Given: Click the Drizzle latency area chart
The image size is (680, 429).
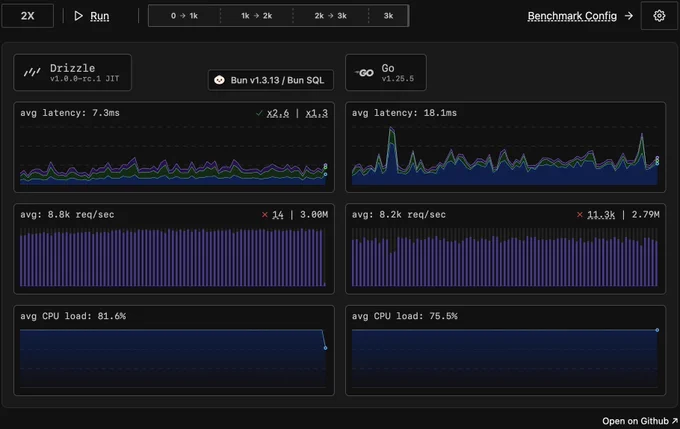Looking at the screenshot, I should point(173,154).
